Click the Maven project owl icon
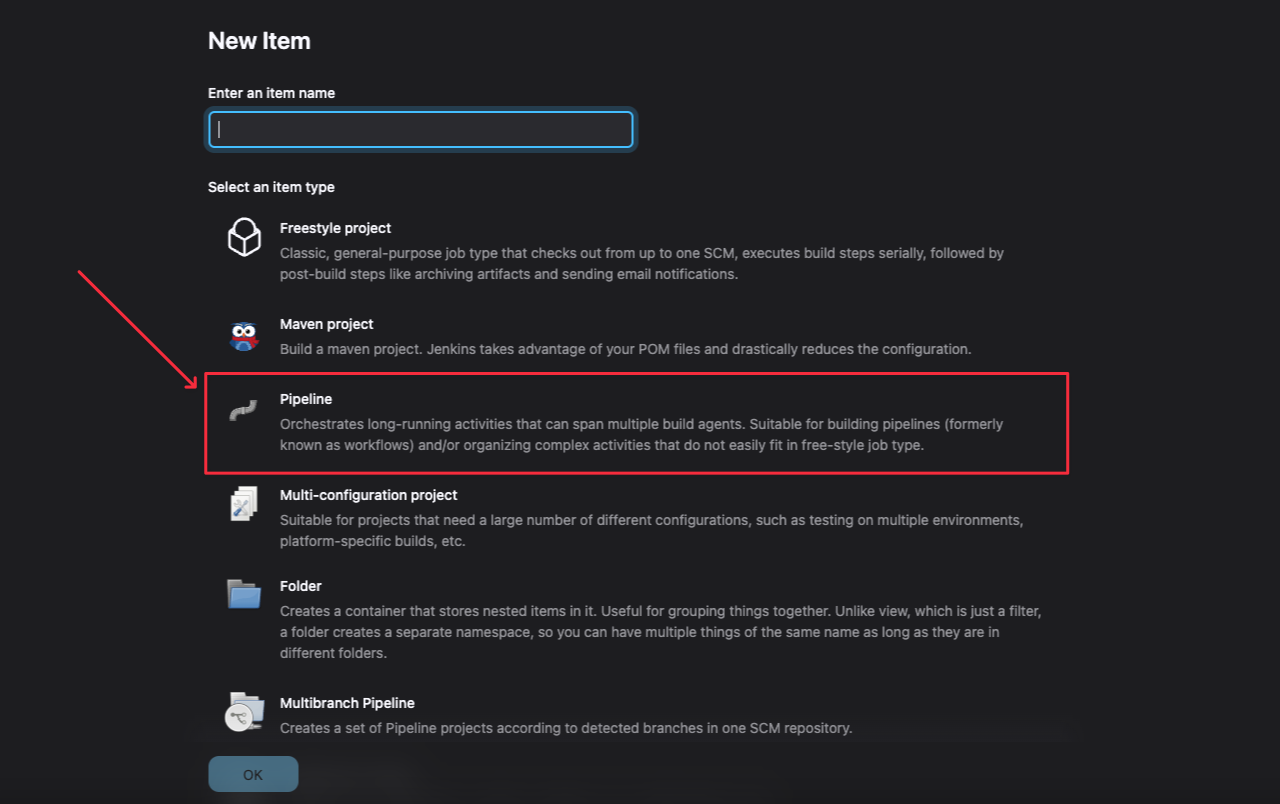 click(244, 336)
